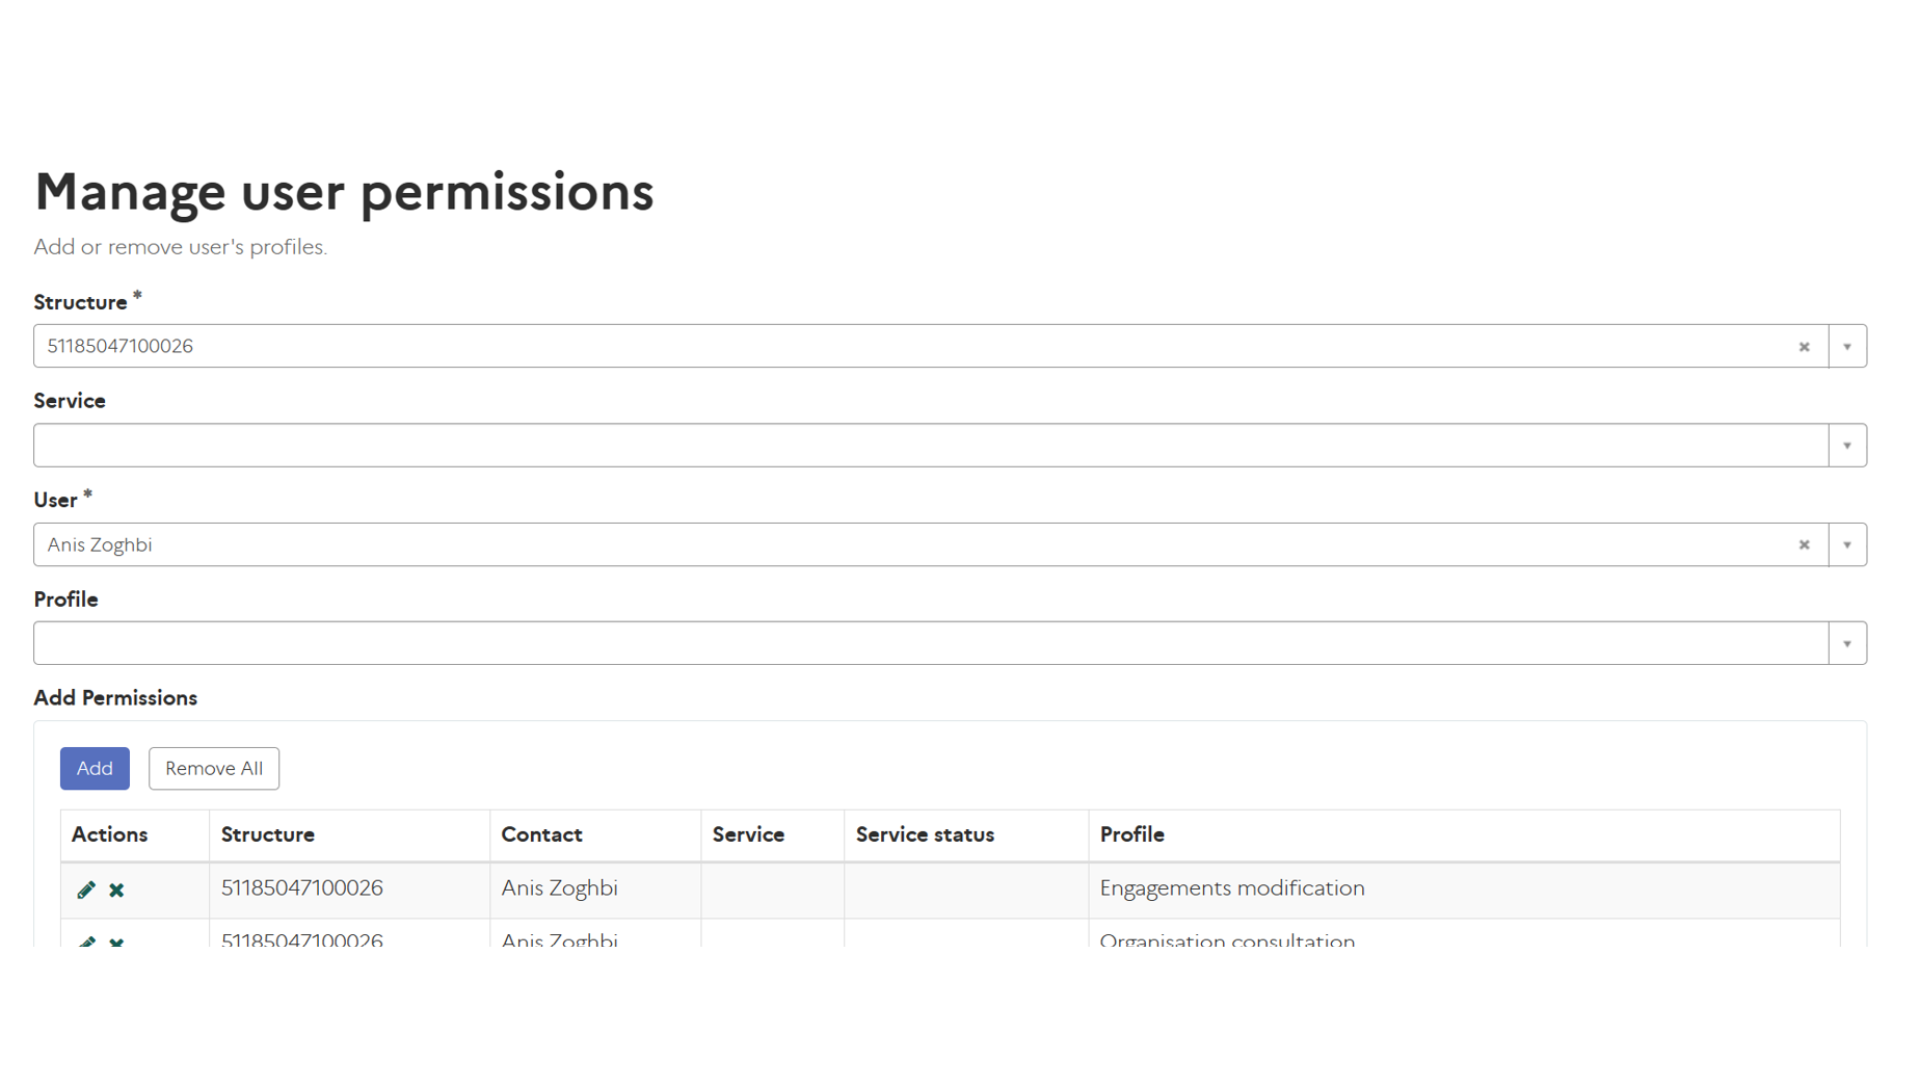Click the delete X for Organisation consultation row
1920x1080 pixels.
(x=117, y=941)
